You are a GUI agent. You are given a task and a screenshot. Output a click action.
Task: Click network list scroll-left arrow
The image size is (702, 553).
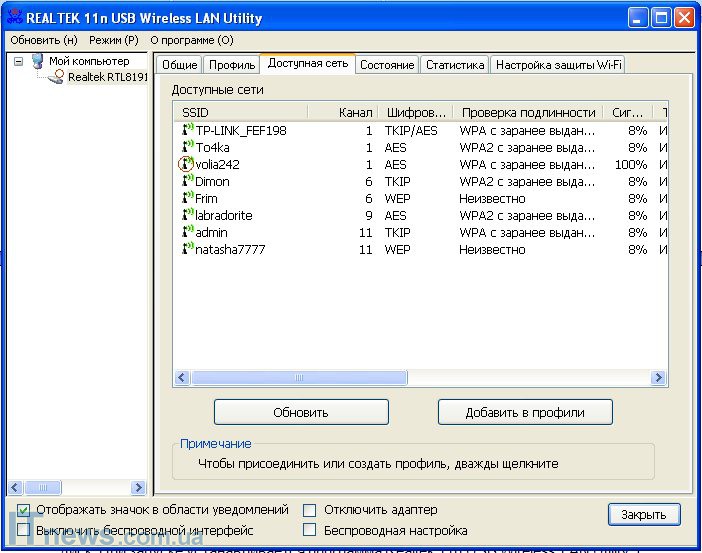[x=181, y=377]
